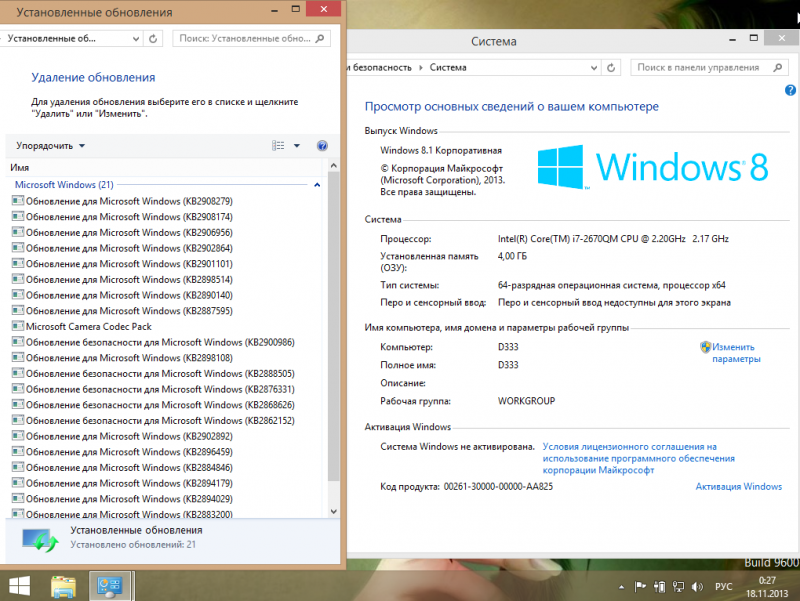The width and height of the screenshot is (800, 601).
Task: Click the installed updates green arrows icon
Action: pyautogui.click(x=40, y=540)
